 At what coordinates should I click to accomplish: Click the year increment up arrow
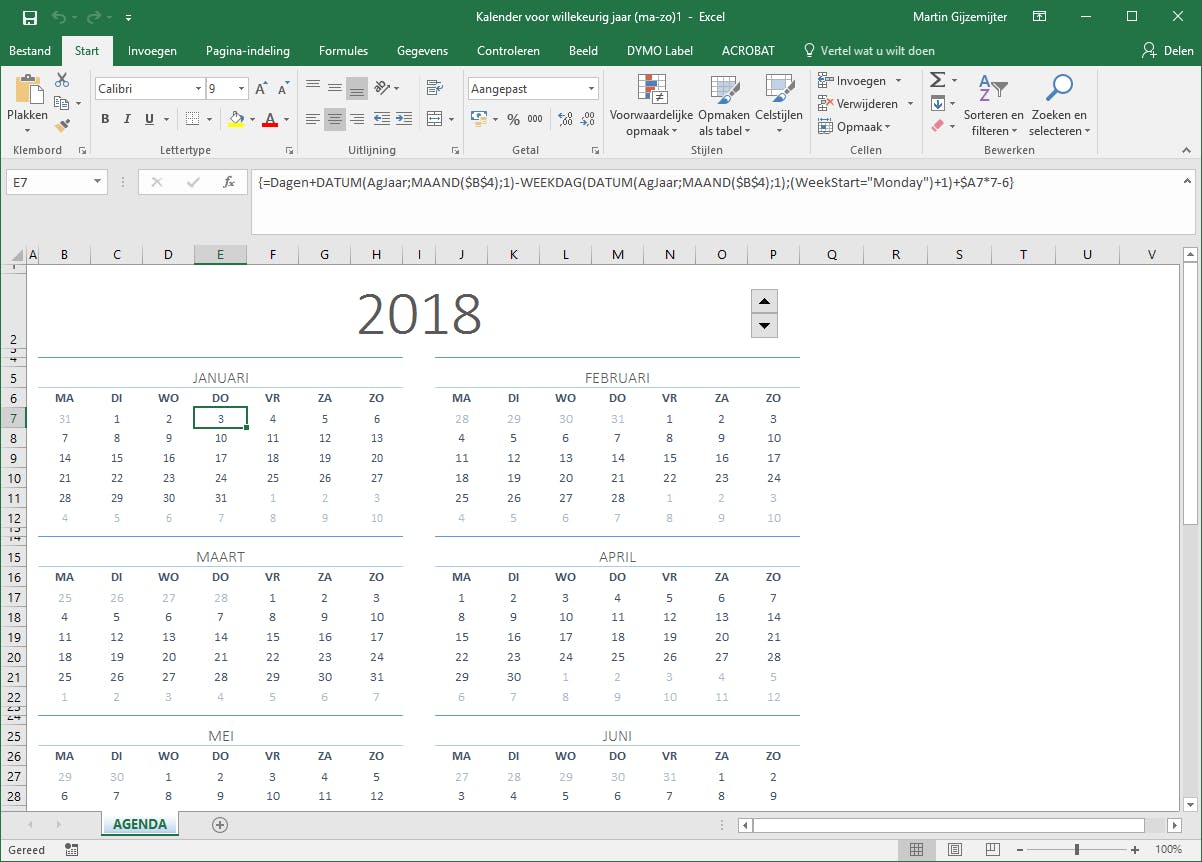[x=764, y=301]
